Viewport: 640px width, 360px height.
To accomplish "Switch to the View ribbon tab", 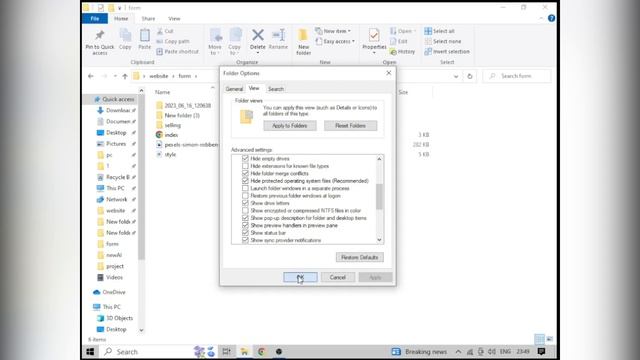I will pyautogui.click(x=174, y=19).
